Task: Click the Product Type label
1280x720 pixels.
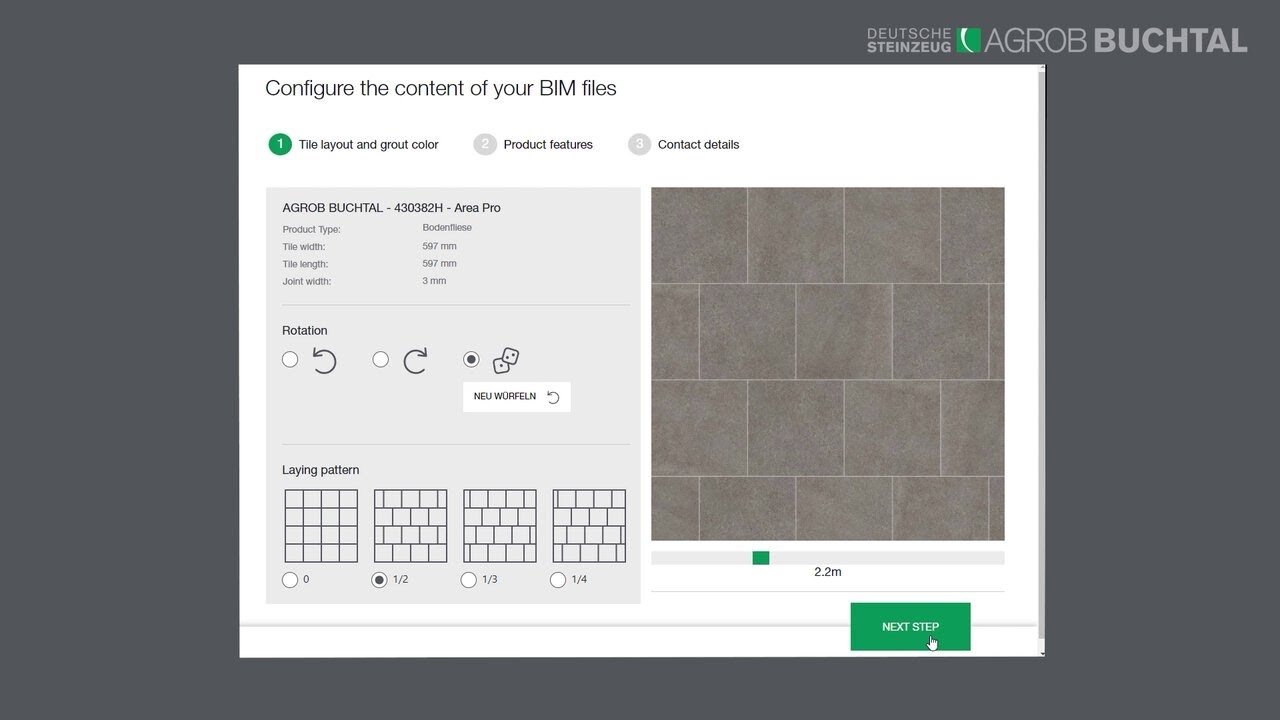Action: pyautogui.click(x=312, y=230)
